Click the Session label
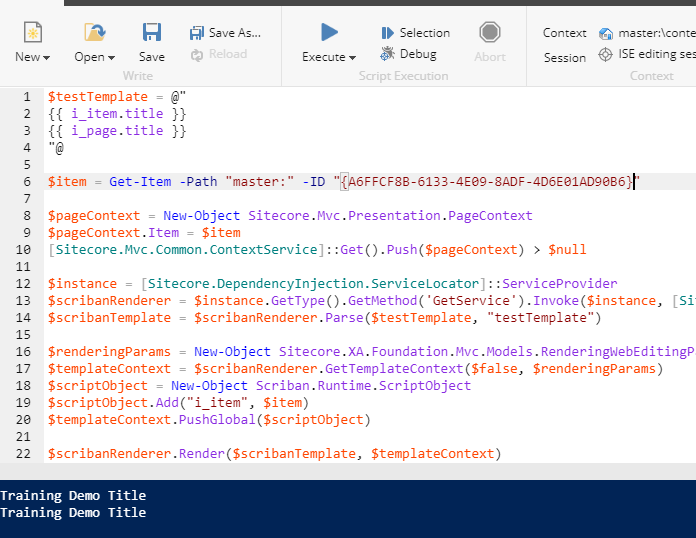Screen dimensions: 696x538 [x=565, y=58]
